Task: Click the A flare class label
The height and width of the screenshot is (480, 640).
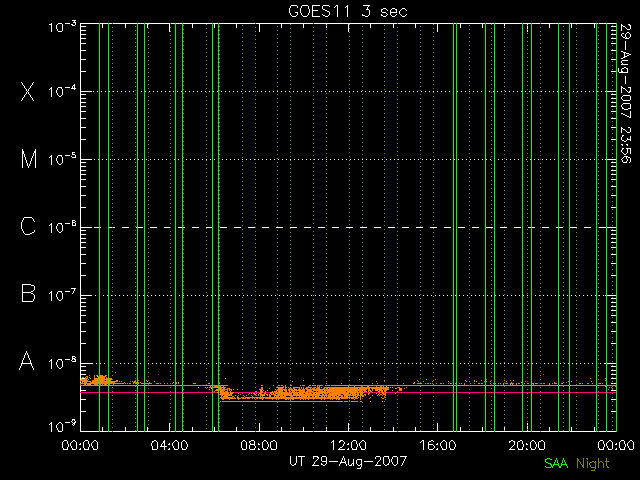Action: coord(27,361)
